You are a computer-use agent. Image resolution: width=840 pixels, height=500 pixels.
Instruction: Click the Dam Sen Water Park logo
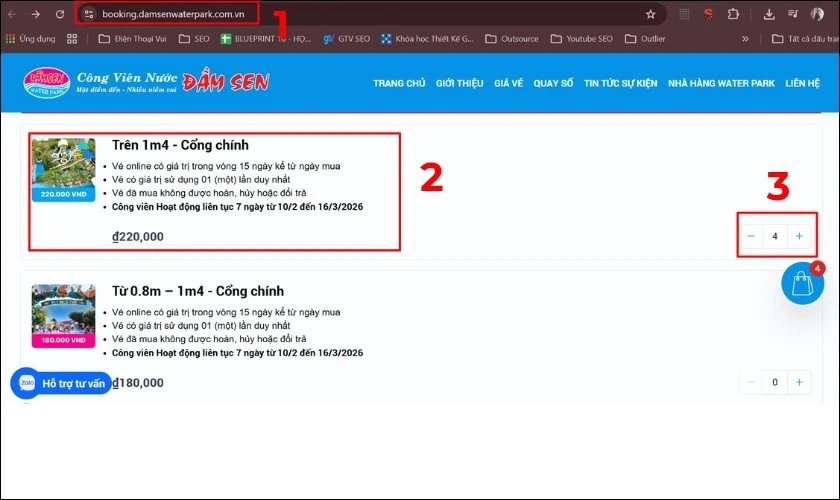click(49, 83)
